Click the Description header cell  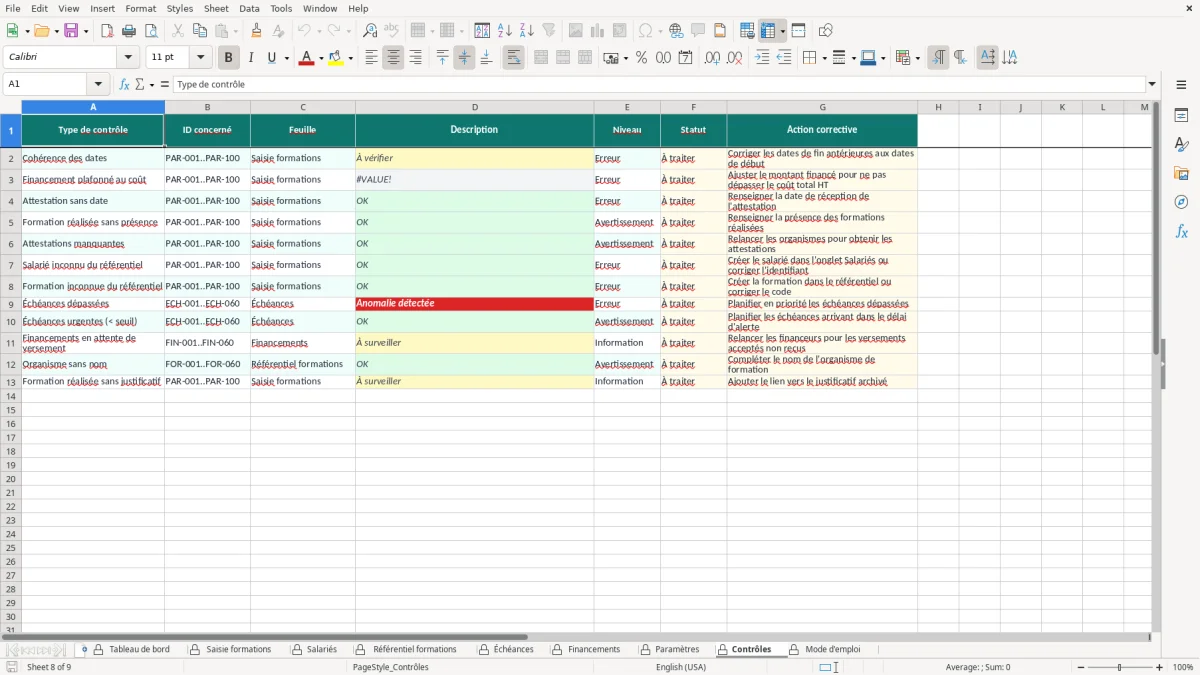pyautogui.click(x=474, y=130)
